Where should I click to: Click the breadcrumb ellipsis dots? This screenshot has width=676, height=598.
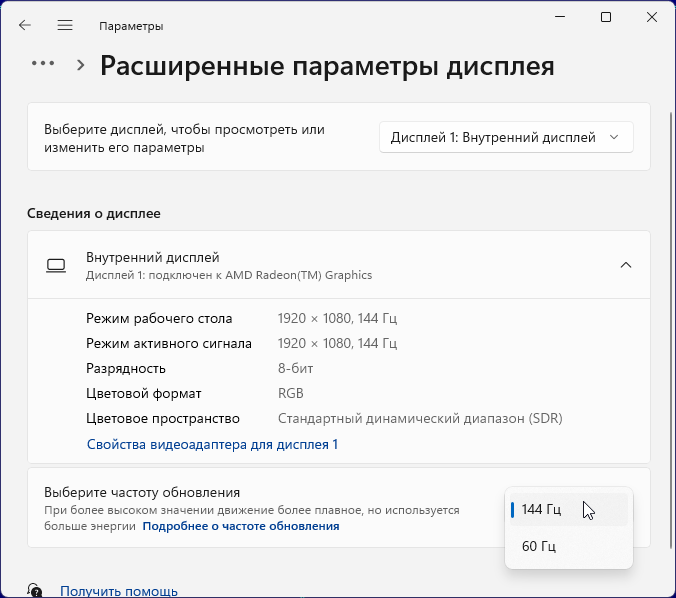point(43,63)
